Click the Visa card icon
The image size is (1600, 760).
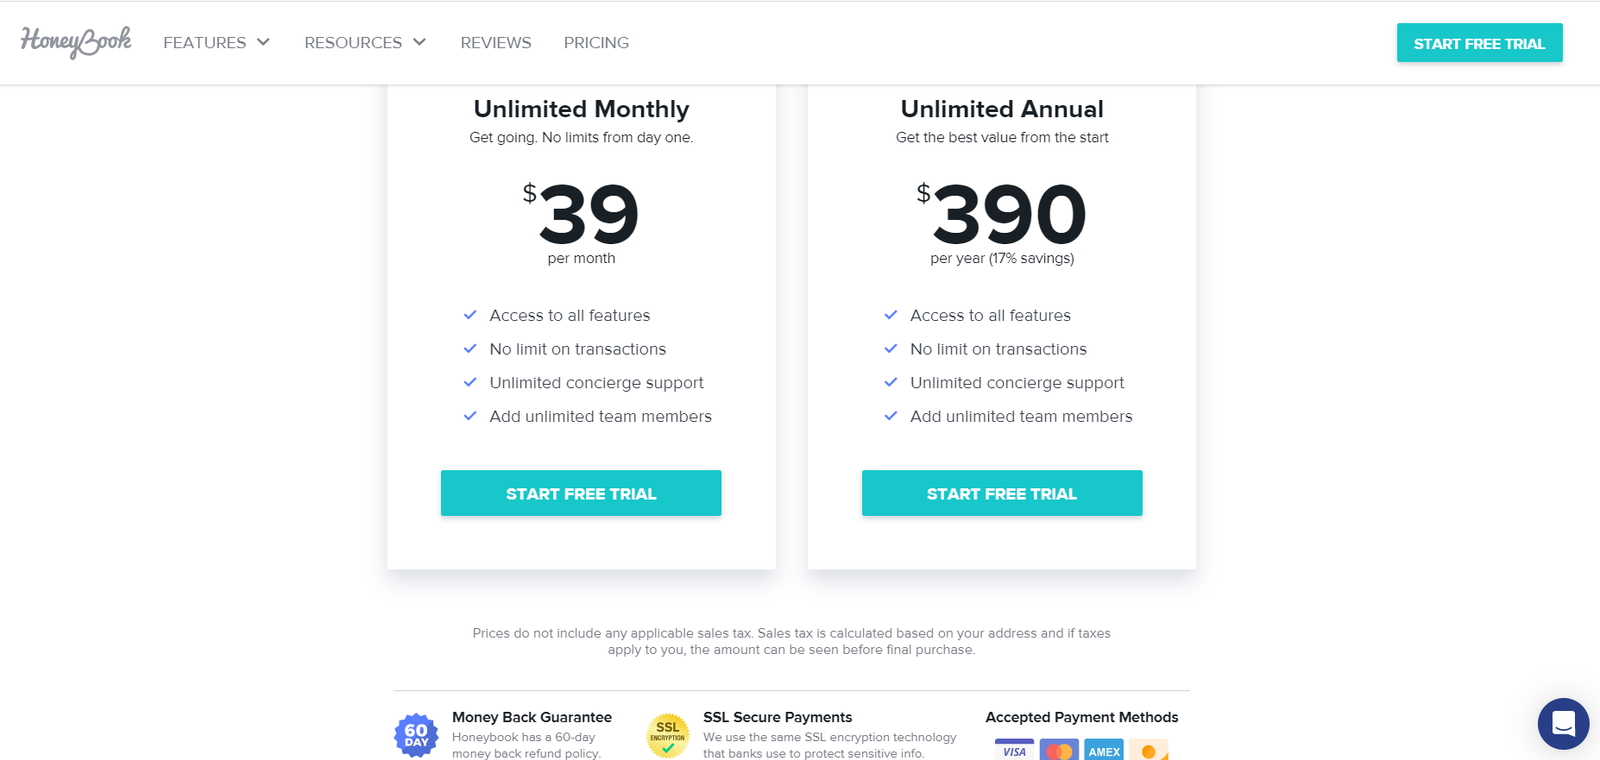(x=1014, y=750)
